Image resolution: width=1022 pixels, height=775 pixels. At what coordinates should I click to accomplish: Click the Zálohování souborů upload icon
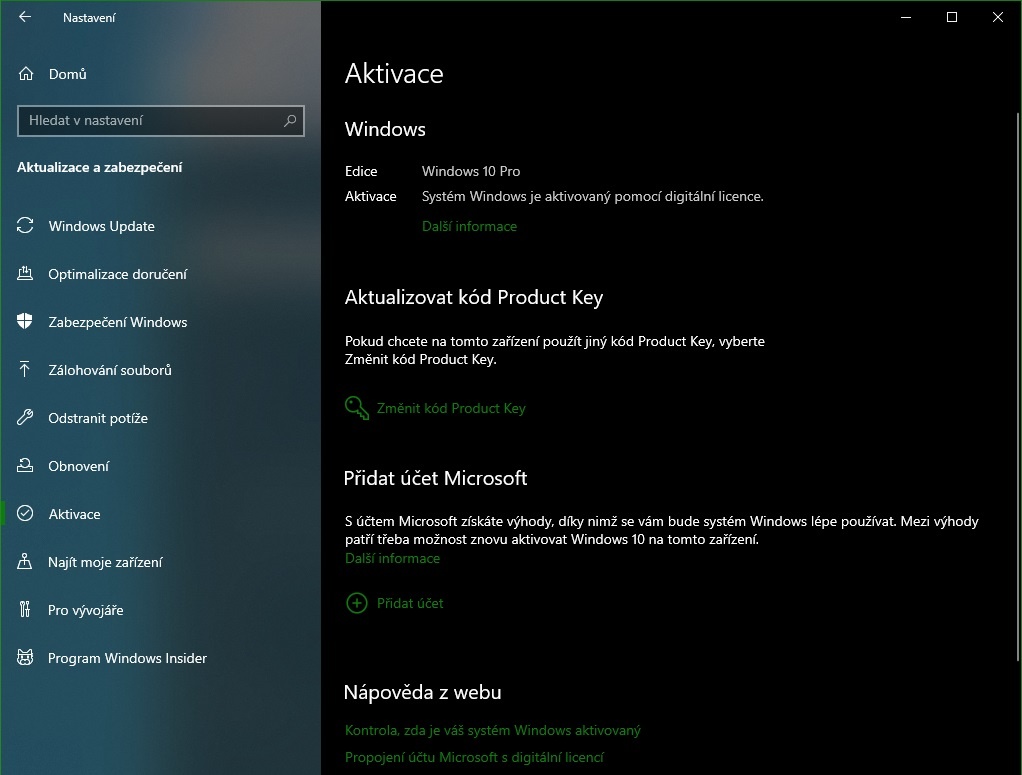coord(26,370)
